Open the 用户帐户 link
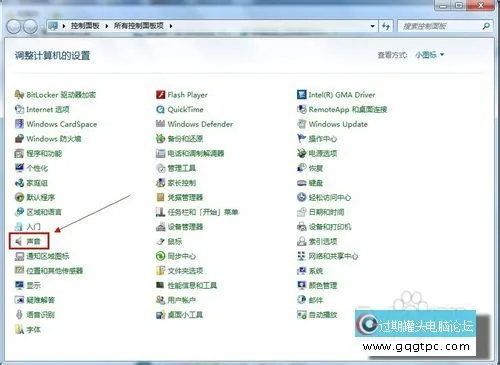 182,300
